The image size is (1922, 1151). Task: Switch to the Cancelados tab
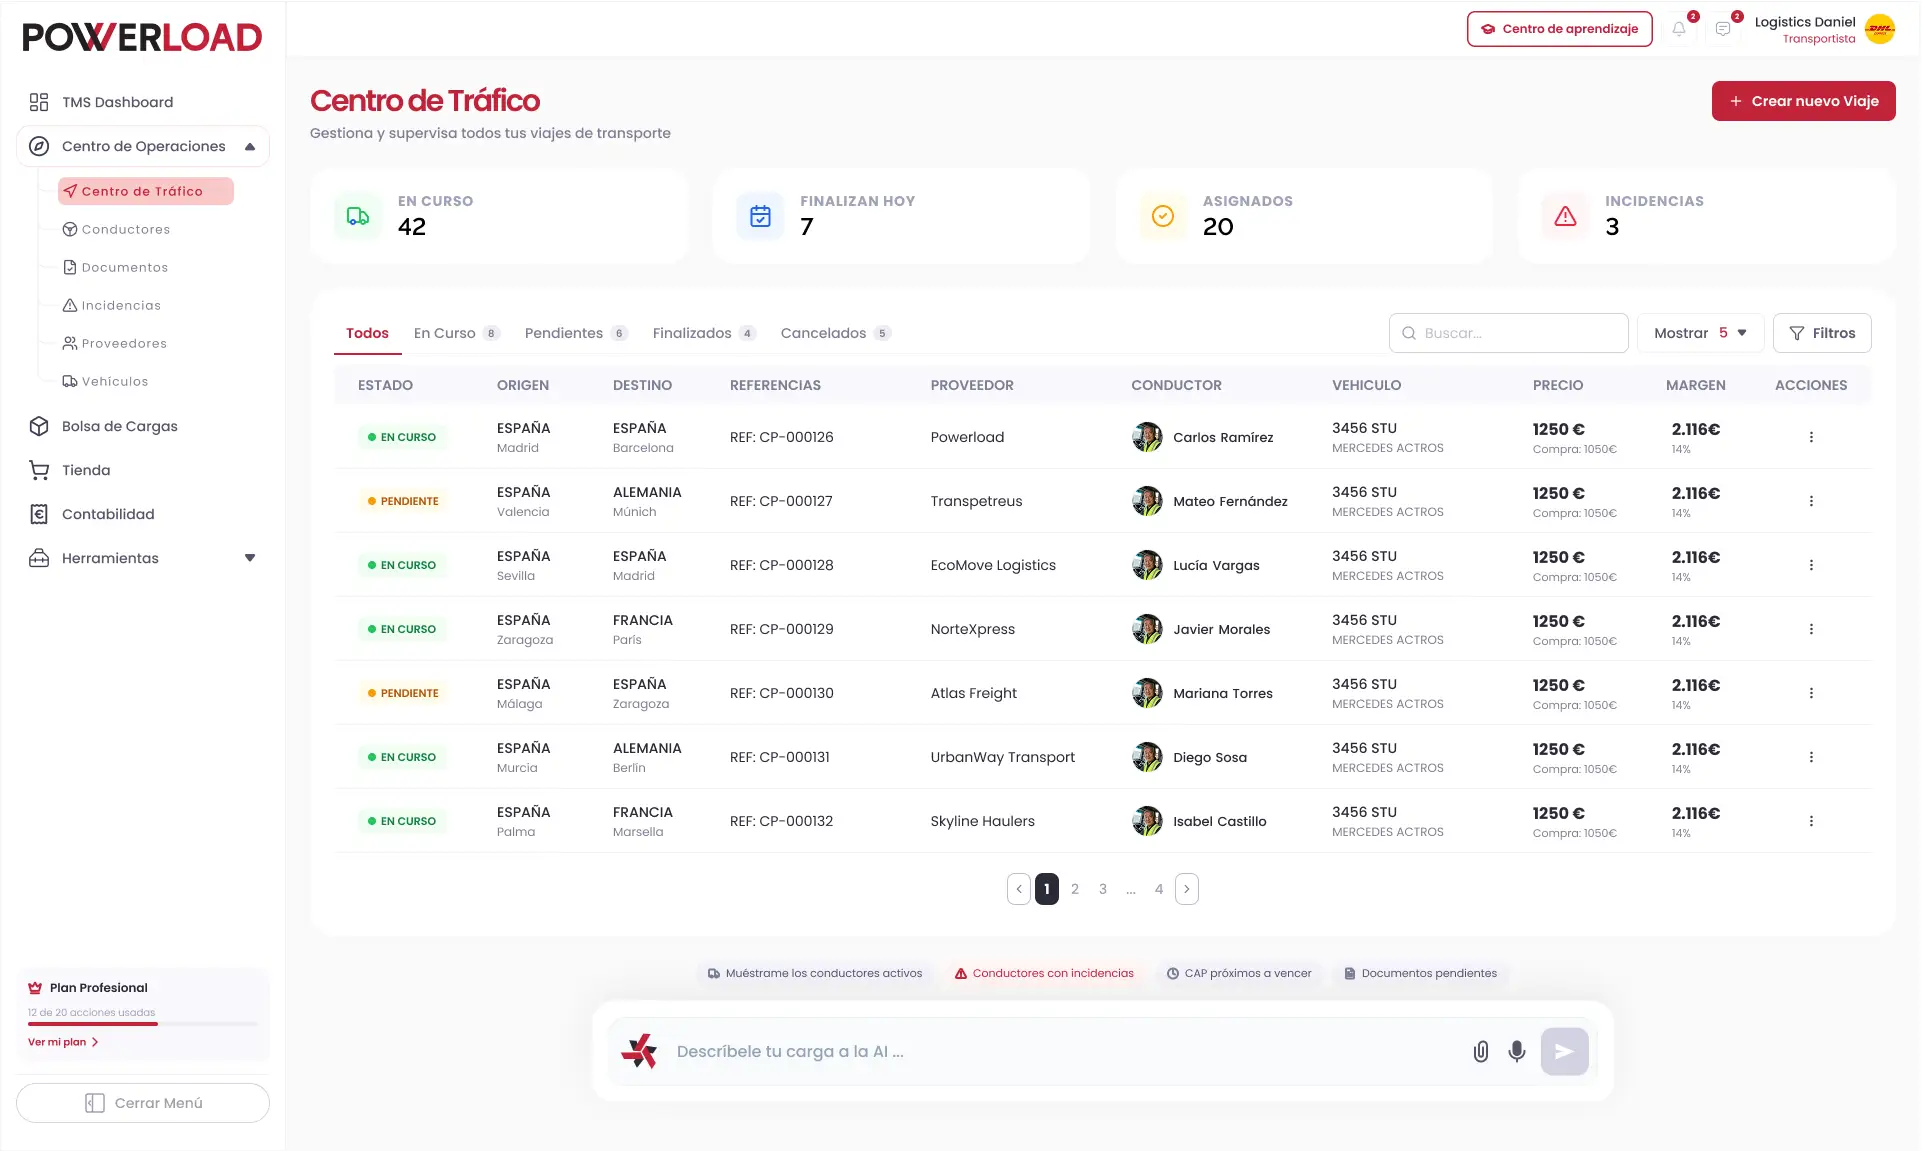(x=835, y=333)
